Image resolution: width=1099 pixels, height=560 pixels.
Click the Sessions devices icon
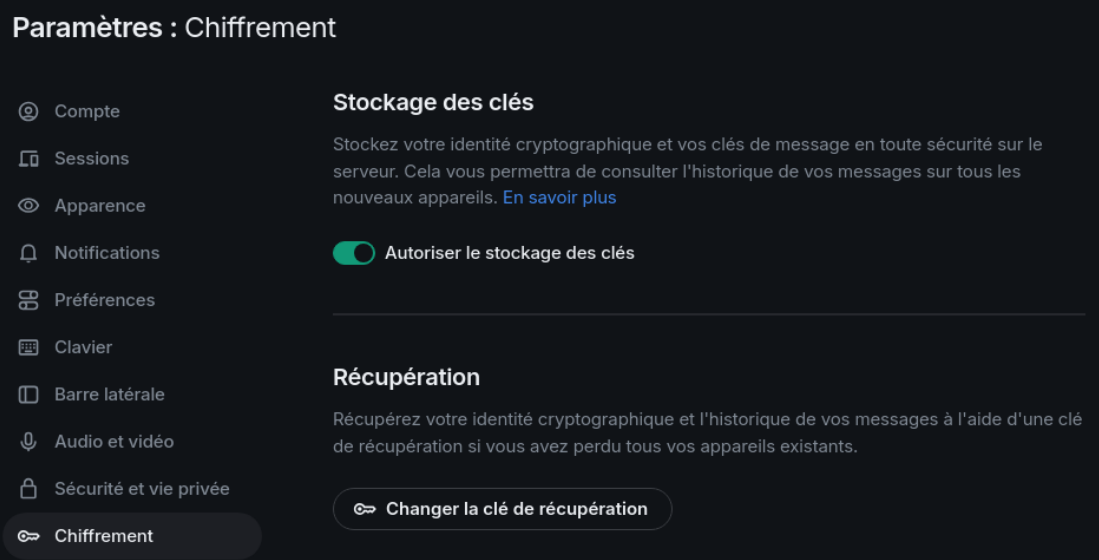(x=28, y=159)
